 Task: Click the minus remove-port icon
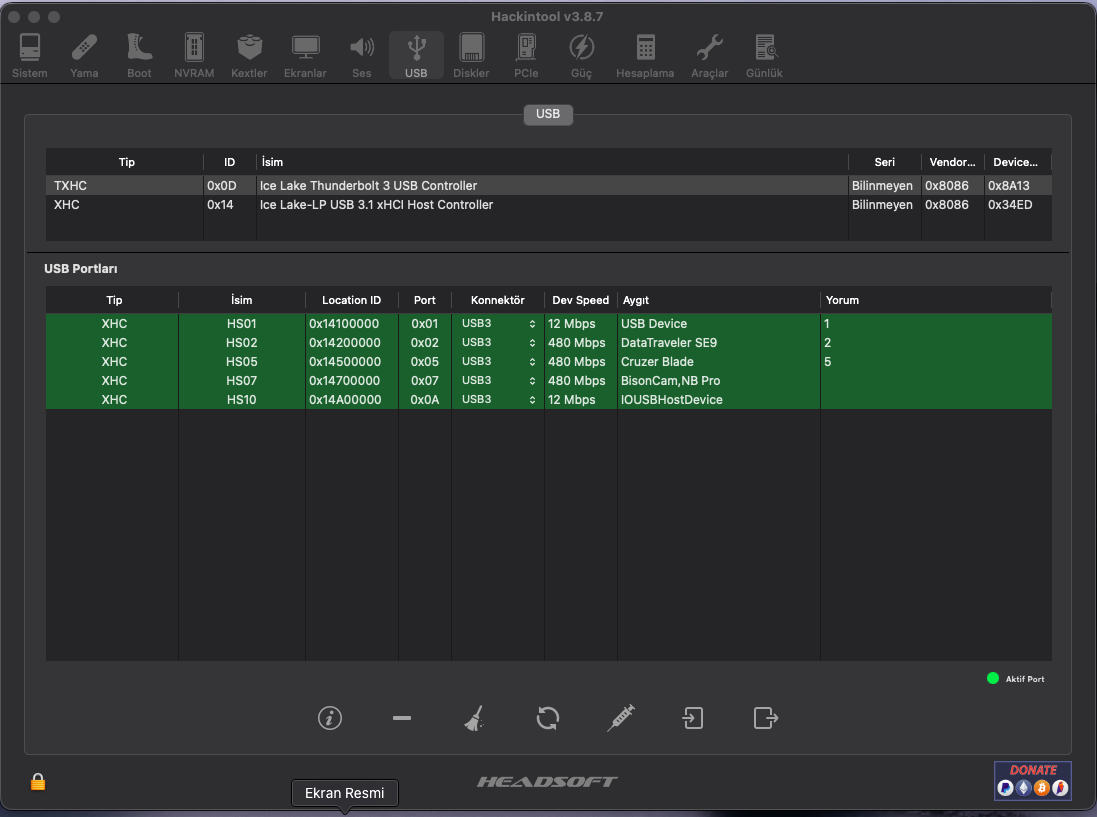point(402,718)
